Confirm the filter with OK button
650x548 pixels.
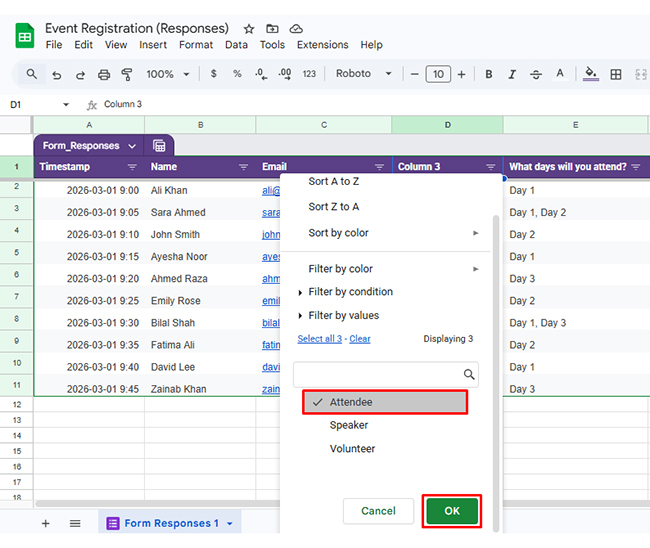[x=452, y=511]
